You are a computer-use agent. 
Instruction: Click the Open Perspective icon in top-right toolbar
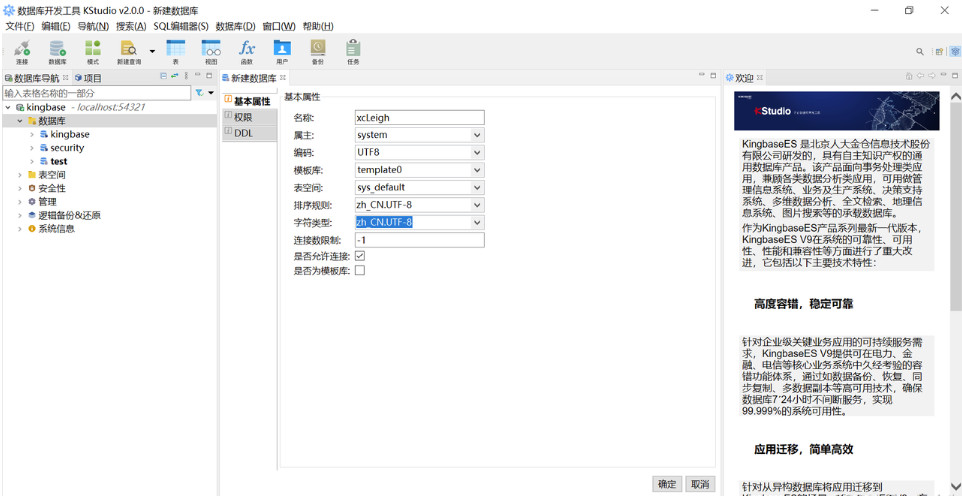[939, 52]
